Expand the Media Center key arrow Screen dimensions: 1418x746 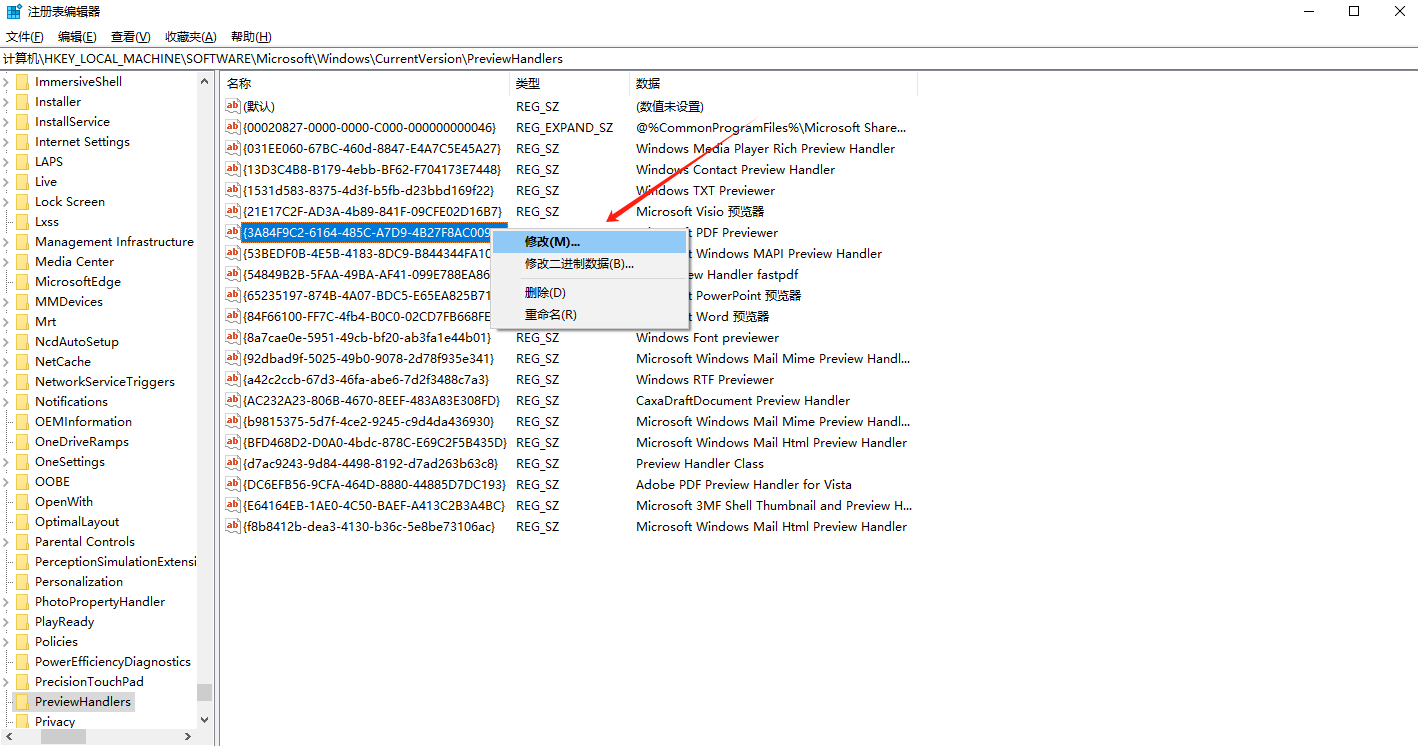(x=6, y=262)
